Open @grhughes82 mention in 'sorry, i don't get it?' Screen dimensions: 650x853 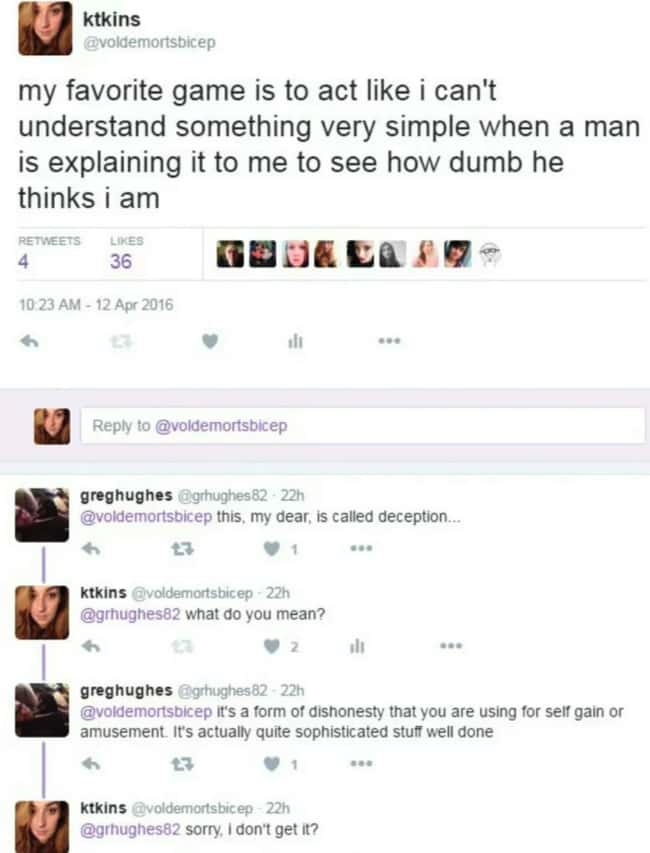pos(130,830)
